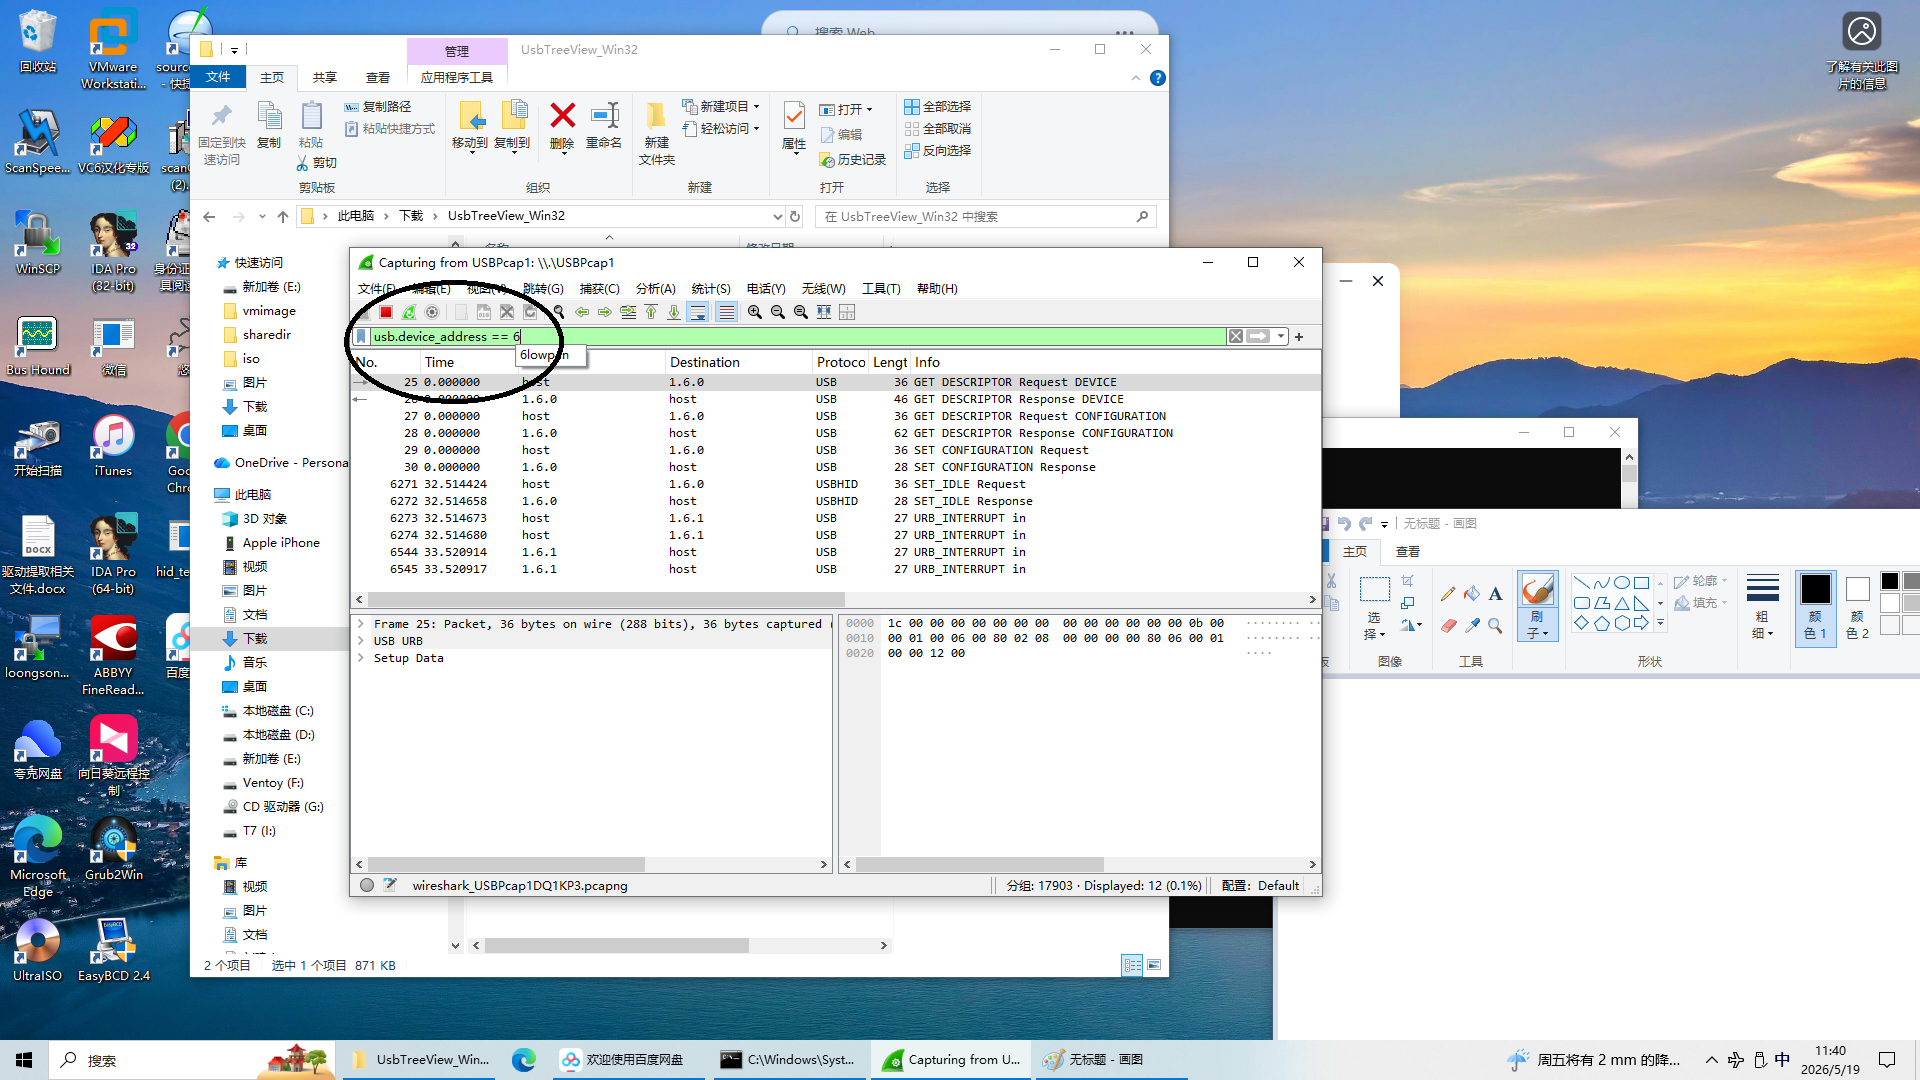
Task: Click 全部选择 select all in Explorer
Action: coord(938,106)
